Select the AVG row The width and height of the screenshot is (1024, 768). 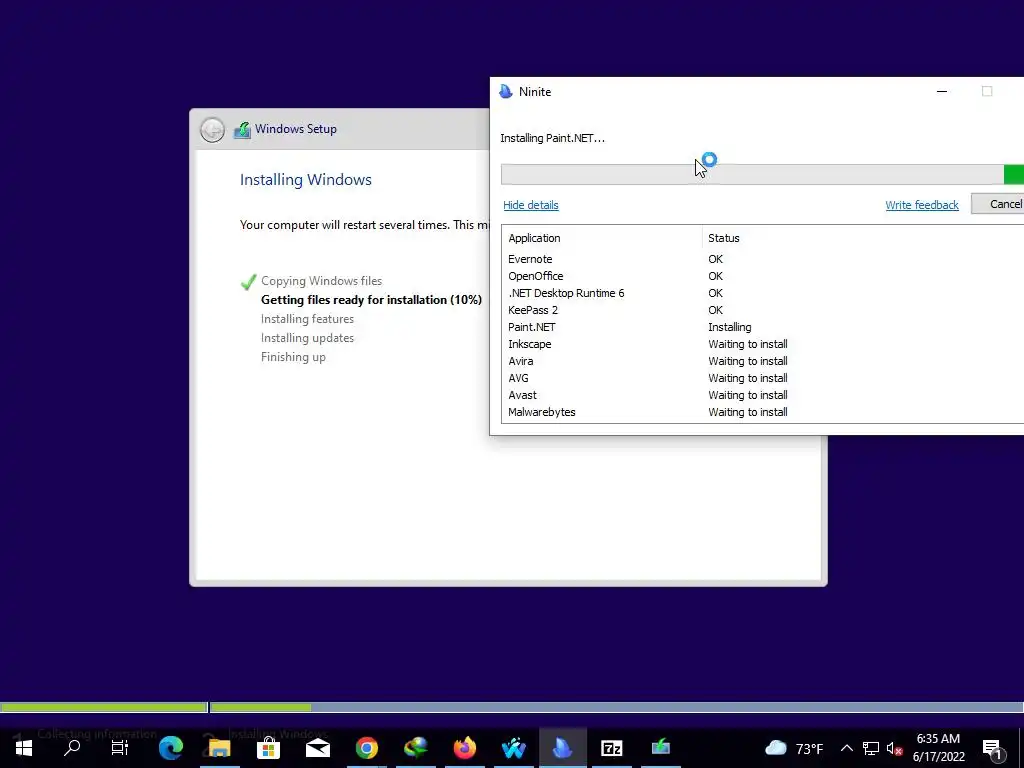(x=762, y=378)
